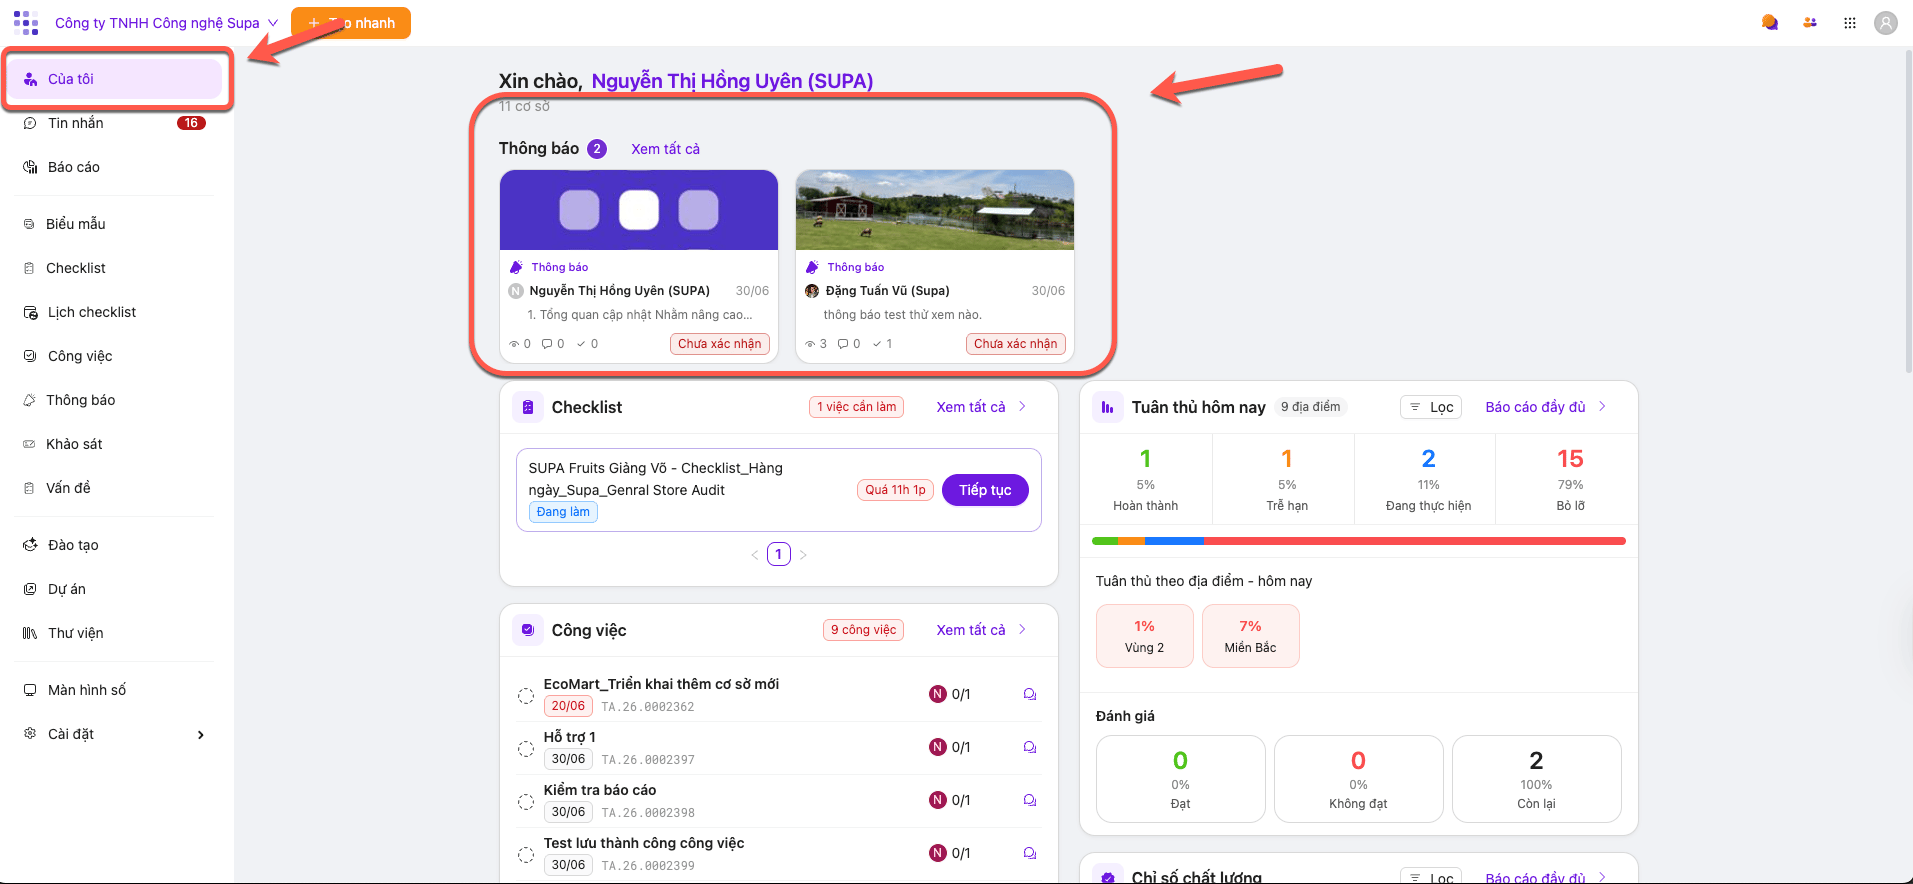Toggle status circle for Test lưu thành công công việc
This screenshot has width=1913, height=884.
[x=526, y=854]
